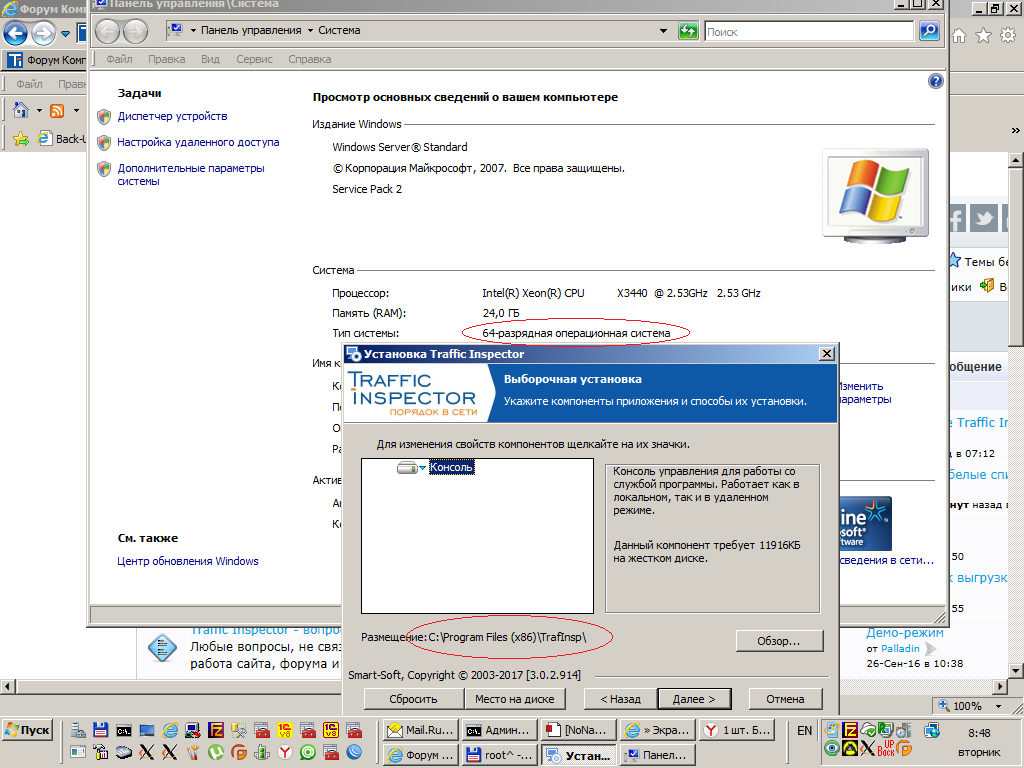Click the Консоль component drive icon

(407, 468)
